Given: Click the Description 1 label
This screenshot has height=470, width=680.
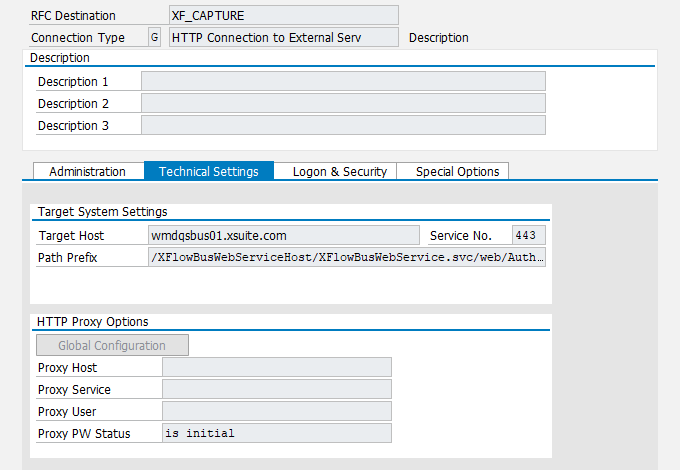Looking at the screenshot, I should [73, 82].
